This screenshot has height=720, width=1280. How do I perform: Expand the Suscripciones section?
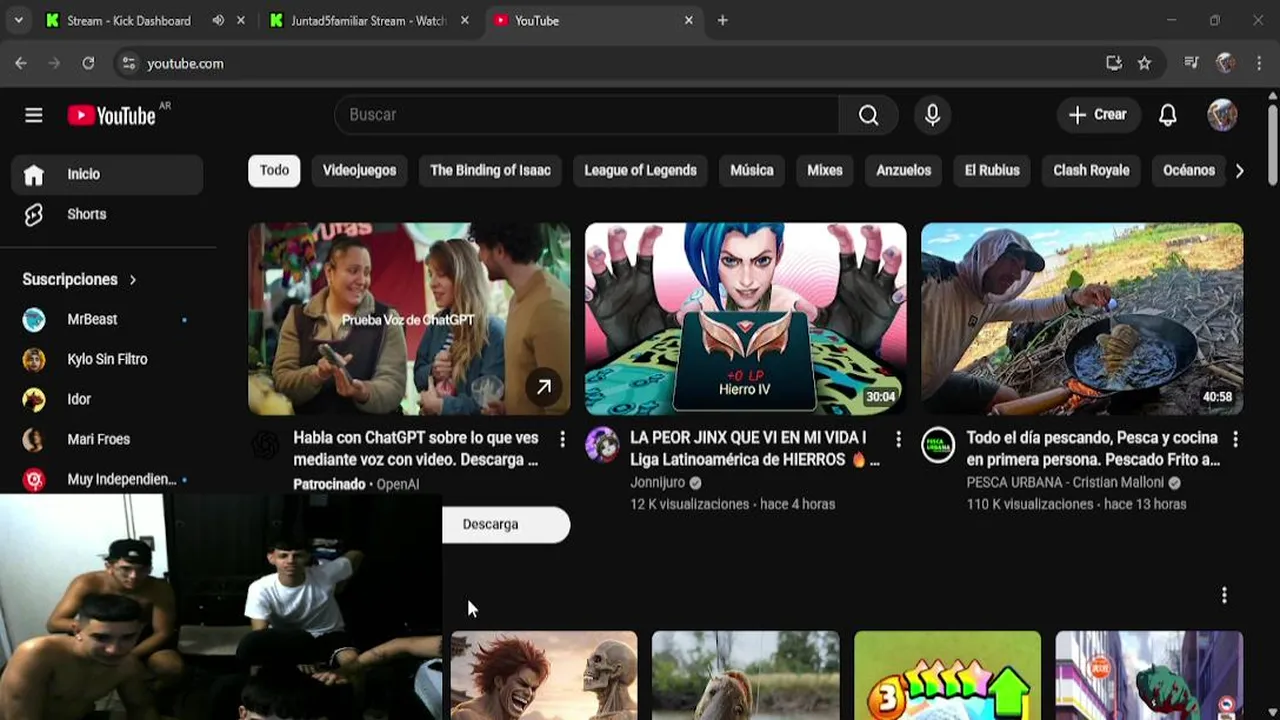(x=80, y=279)
